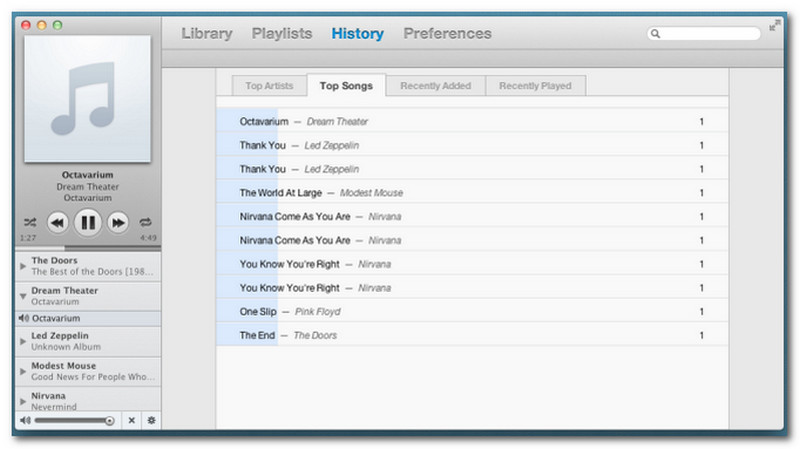Click "Good News For People Who..." album text
The width and height of the screenshot is (800, 449).
[93, 377]
